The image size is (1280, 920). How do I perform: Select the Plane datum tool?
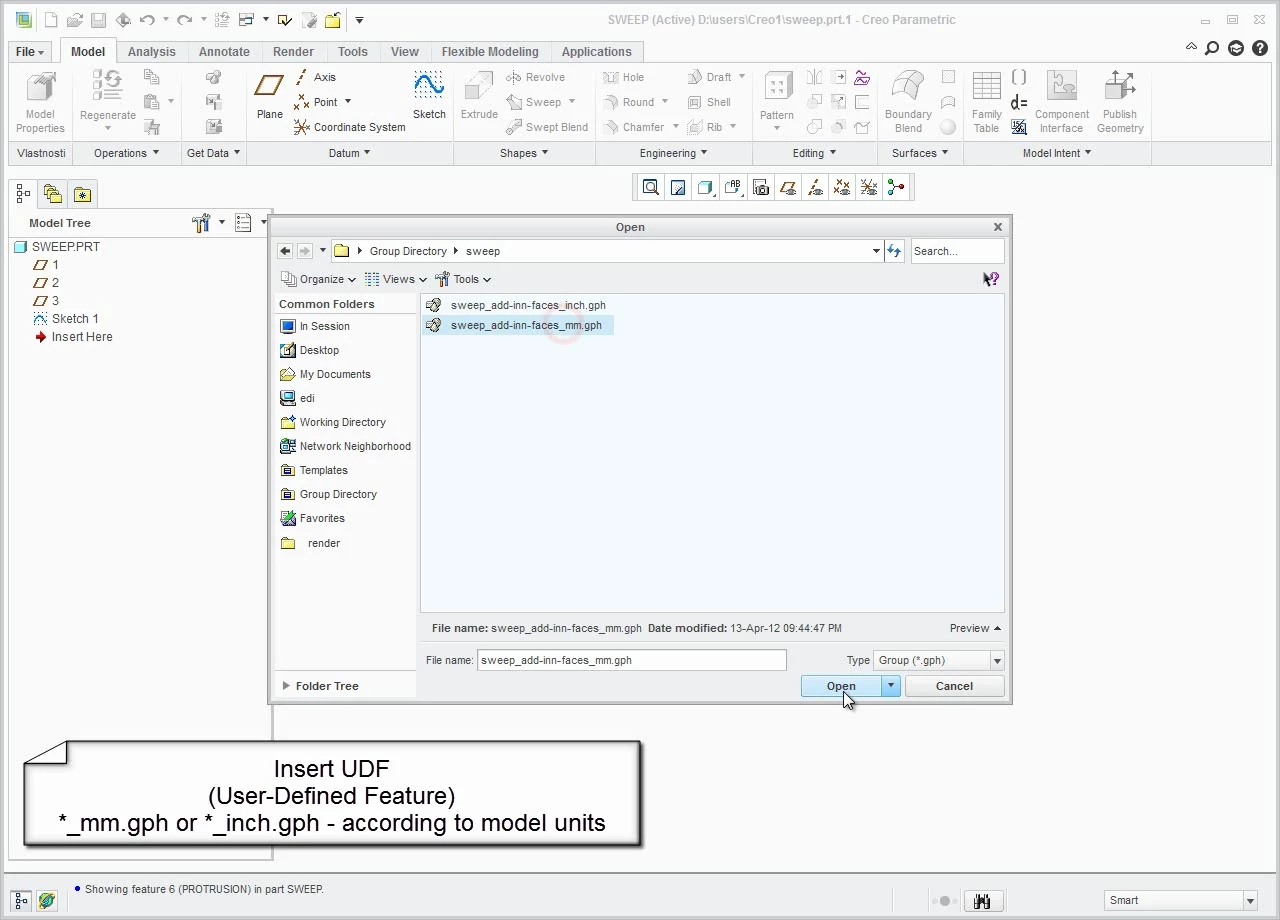click(269, 95)
